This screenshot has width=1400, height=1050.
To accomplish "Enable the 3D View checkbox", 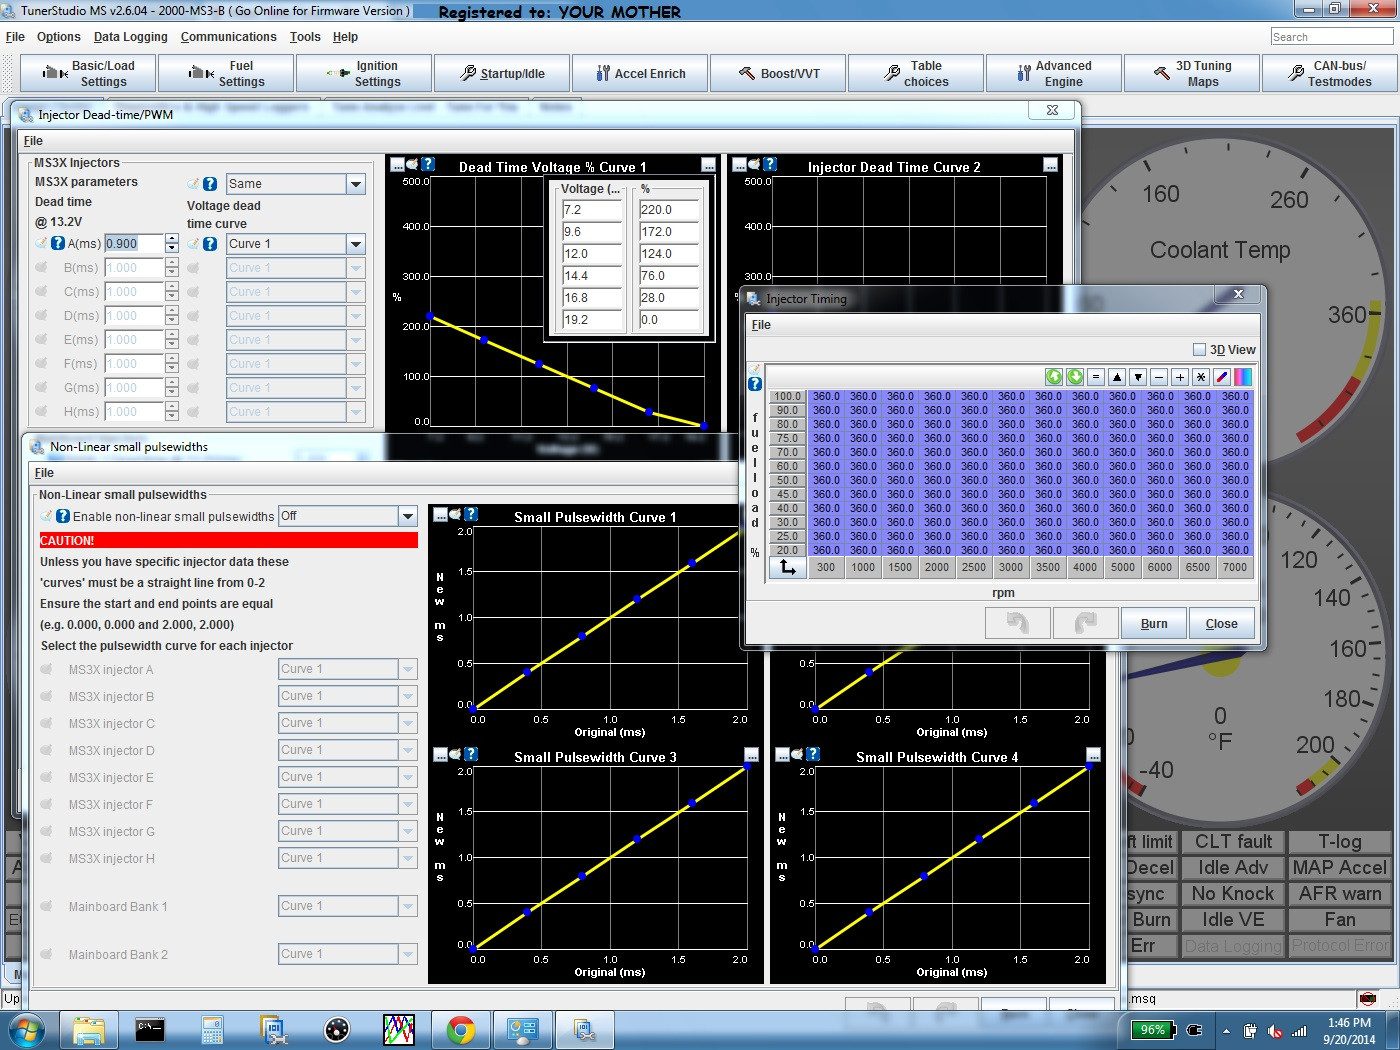I will [x=1199, y=350].
